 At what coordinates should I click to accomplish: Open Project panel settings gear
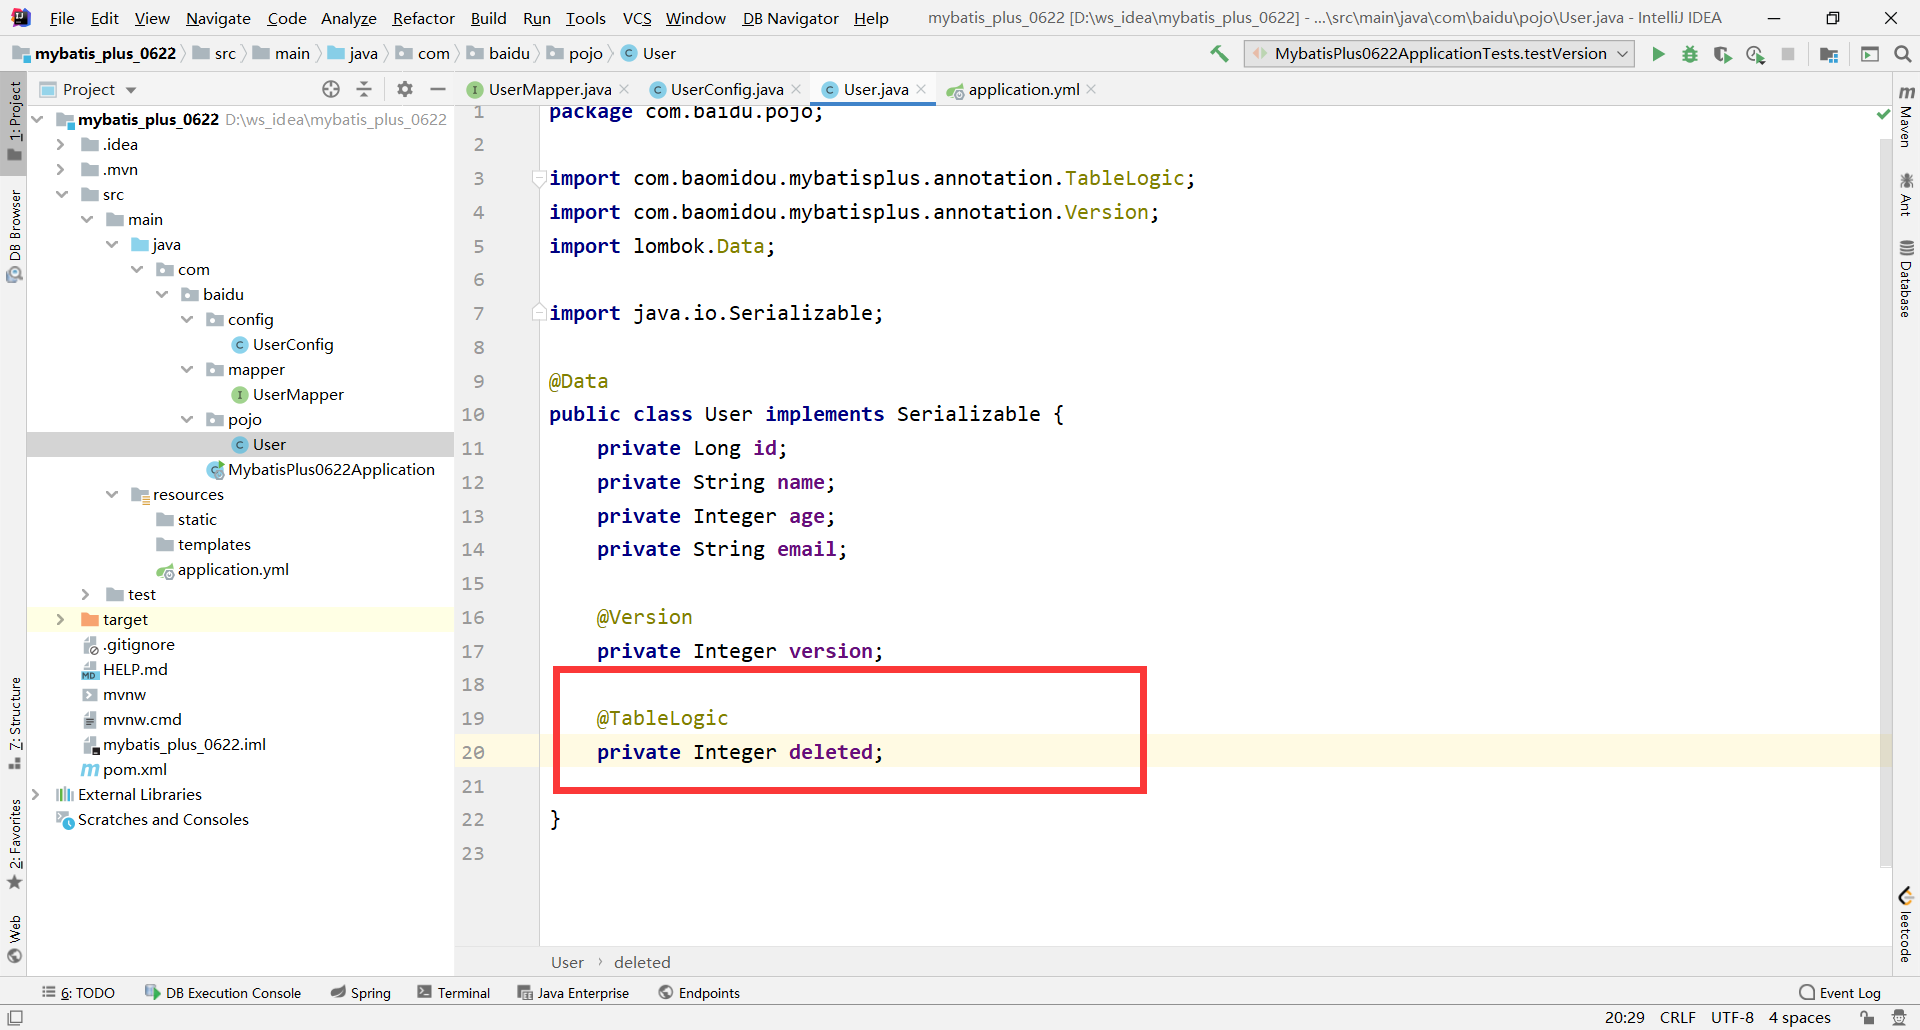[404, 89]
